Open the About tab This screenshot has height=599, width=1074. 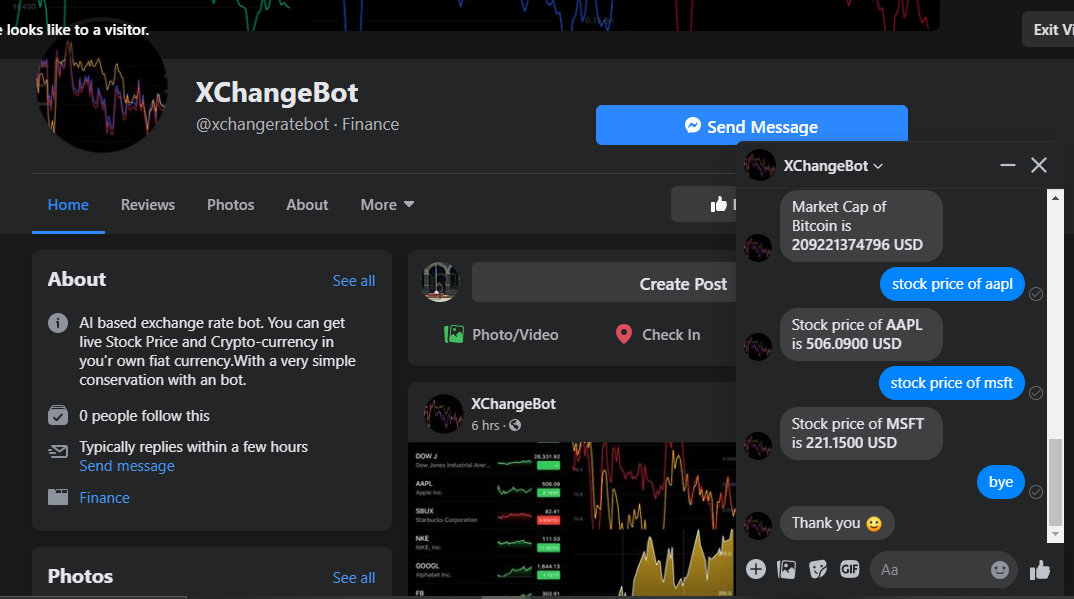click(307, 205)
